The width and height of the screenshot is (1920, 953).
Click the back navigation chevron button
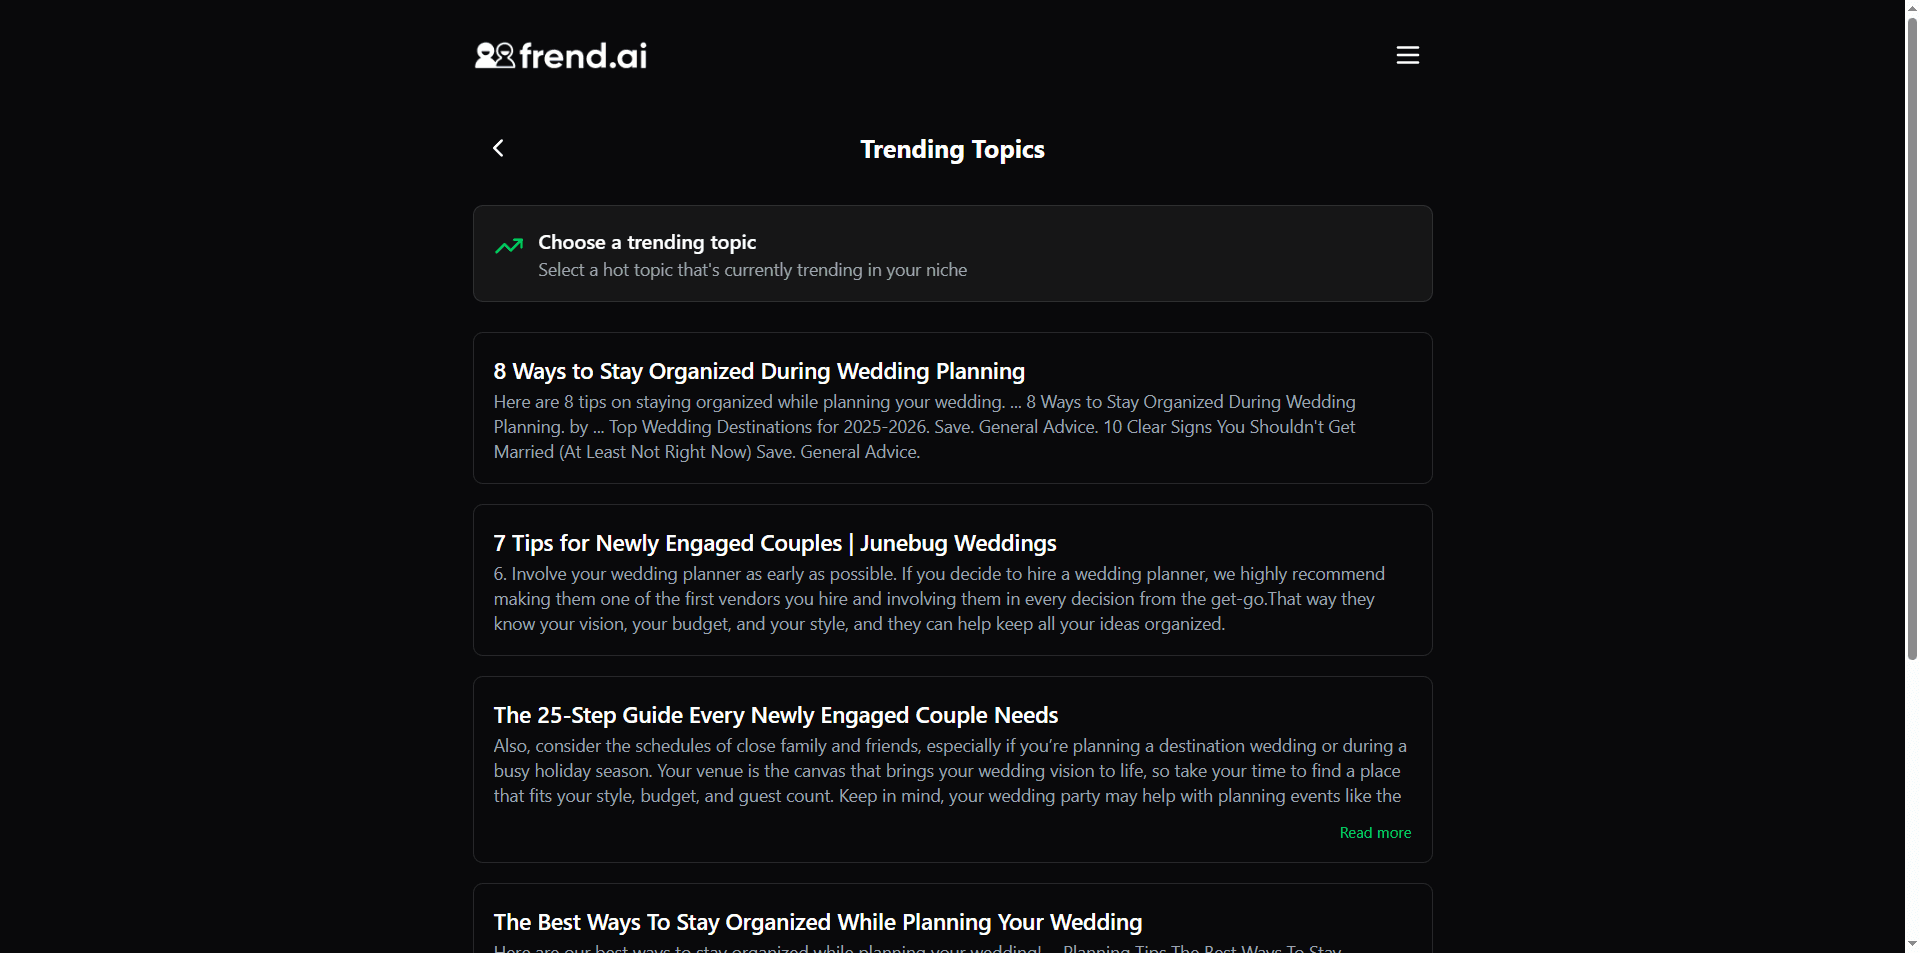497,147
